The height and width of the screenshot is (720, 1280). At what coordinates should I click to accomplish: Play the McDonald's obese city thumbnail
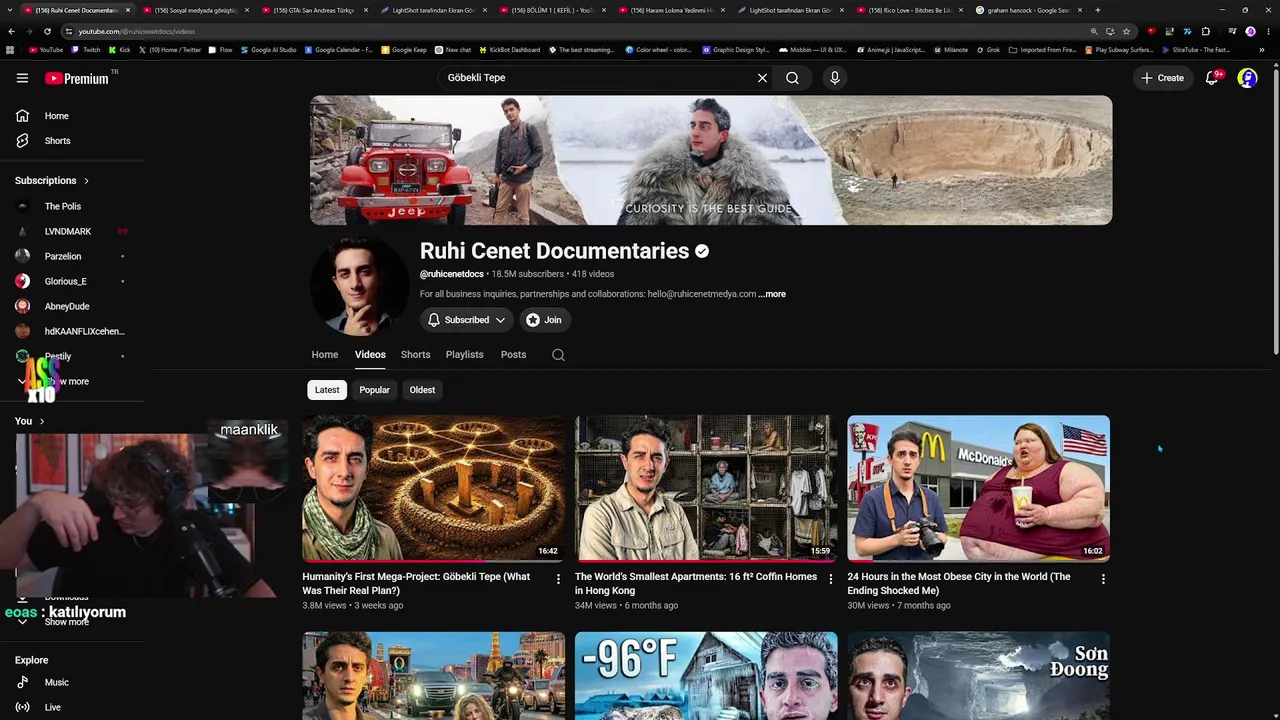click(979, 488)
